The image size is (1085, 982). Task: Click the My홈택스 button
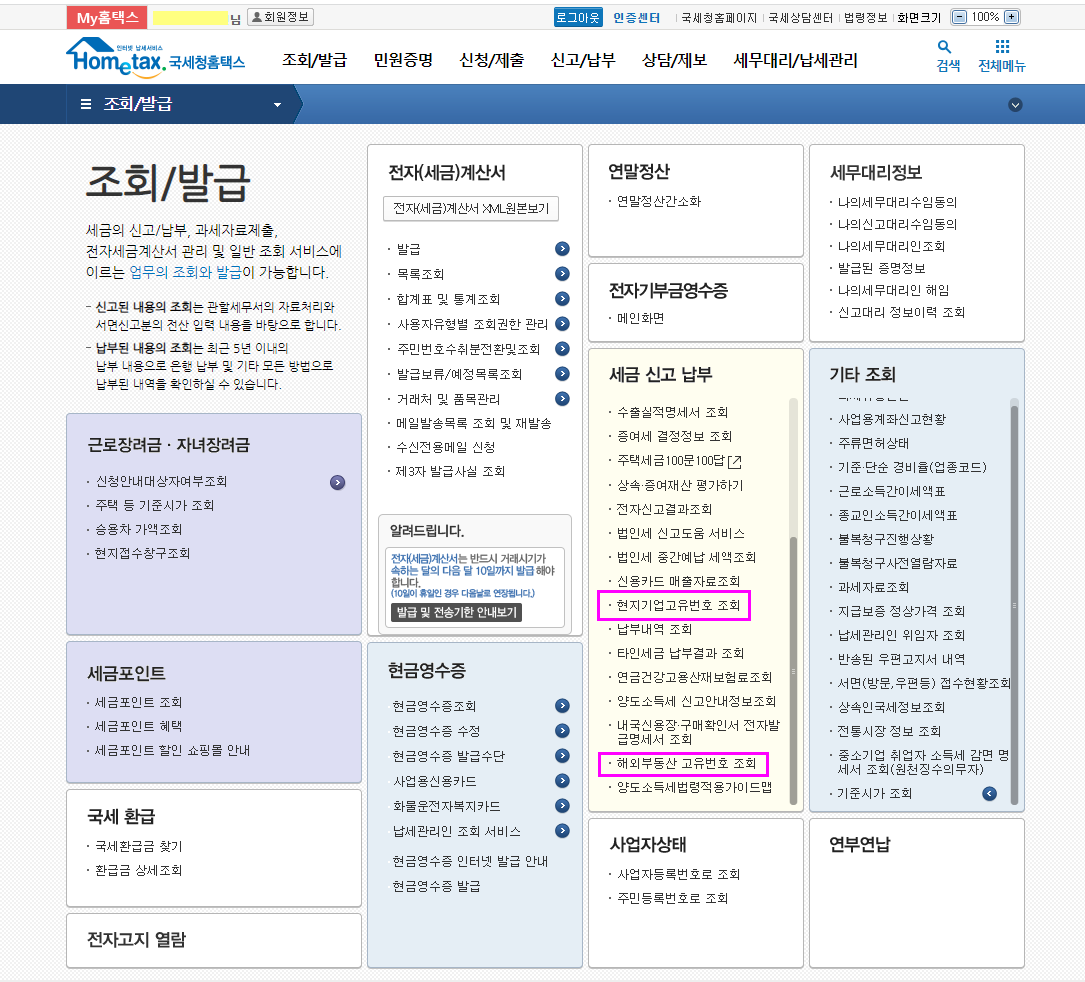(x=107, y=17)
